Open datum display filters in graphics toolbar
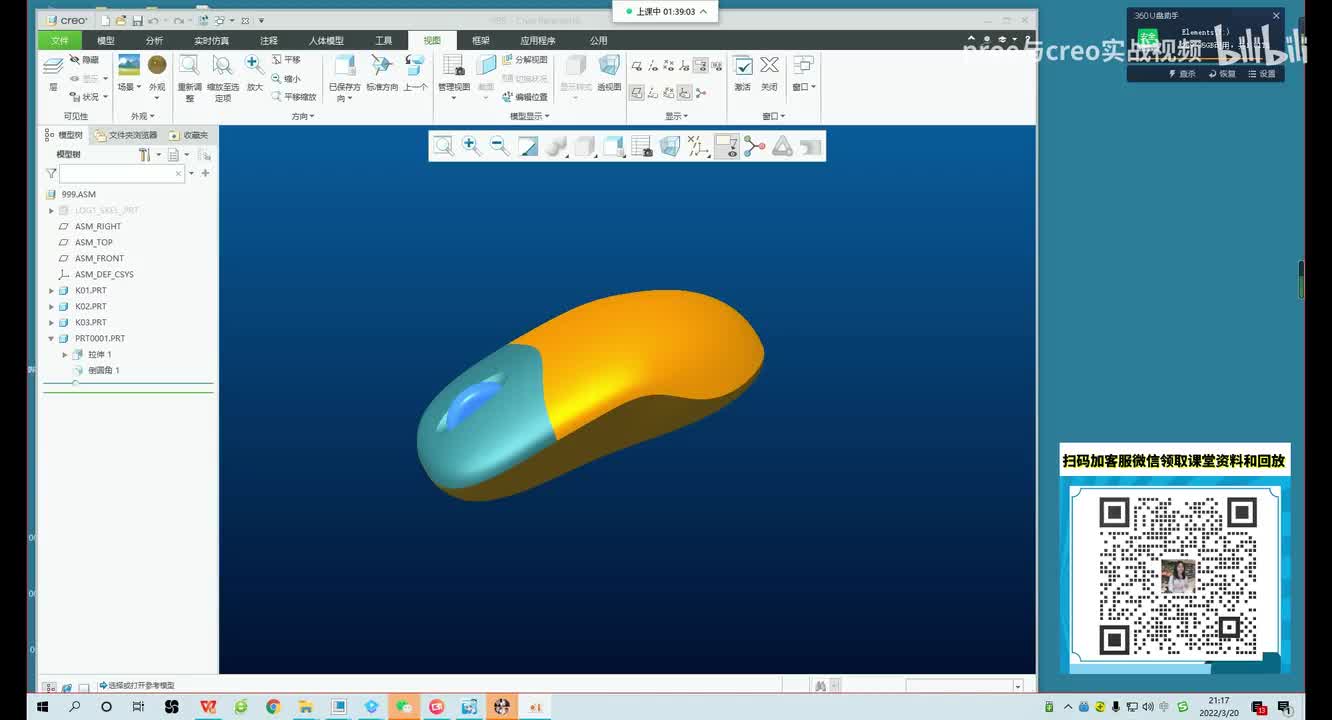The height and width of the screenshot is (720, 1332). click(x=698, y=147)
